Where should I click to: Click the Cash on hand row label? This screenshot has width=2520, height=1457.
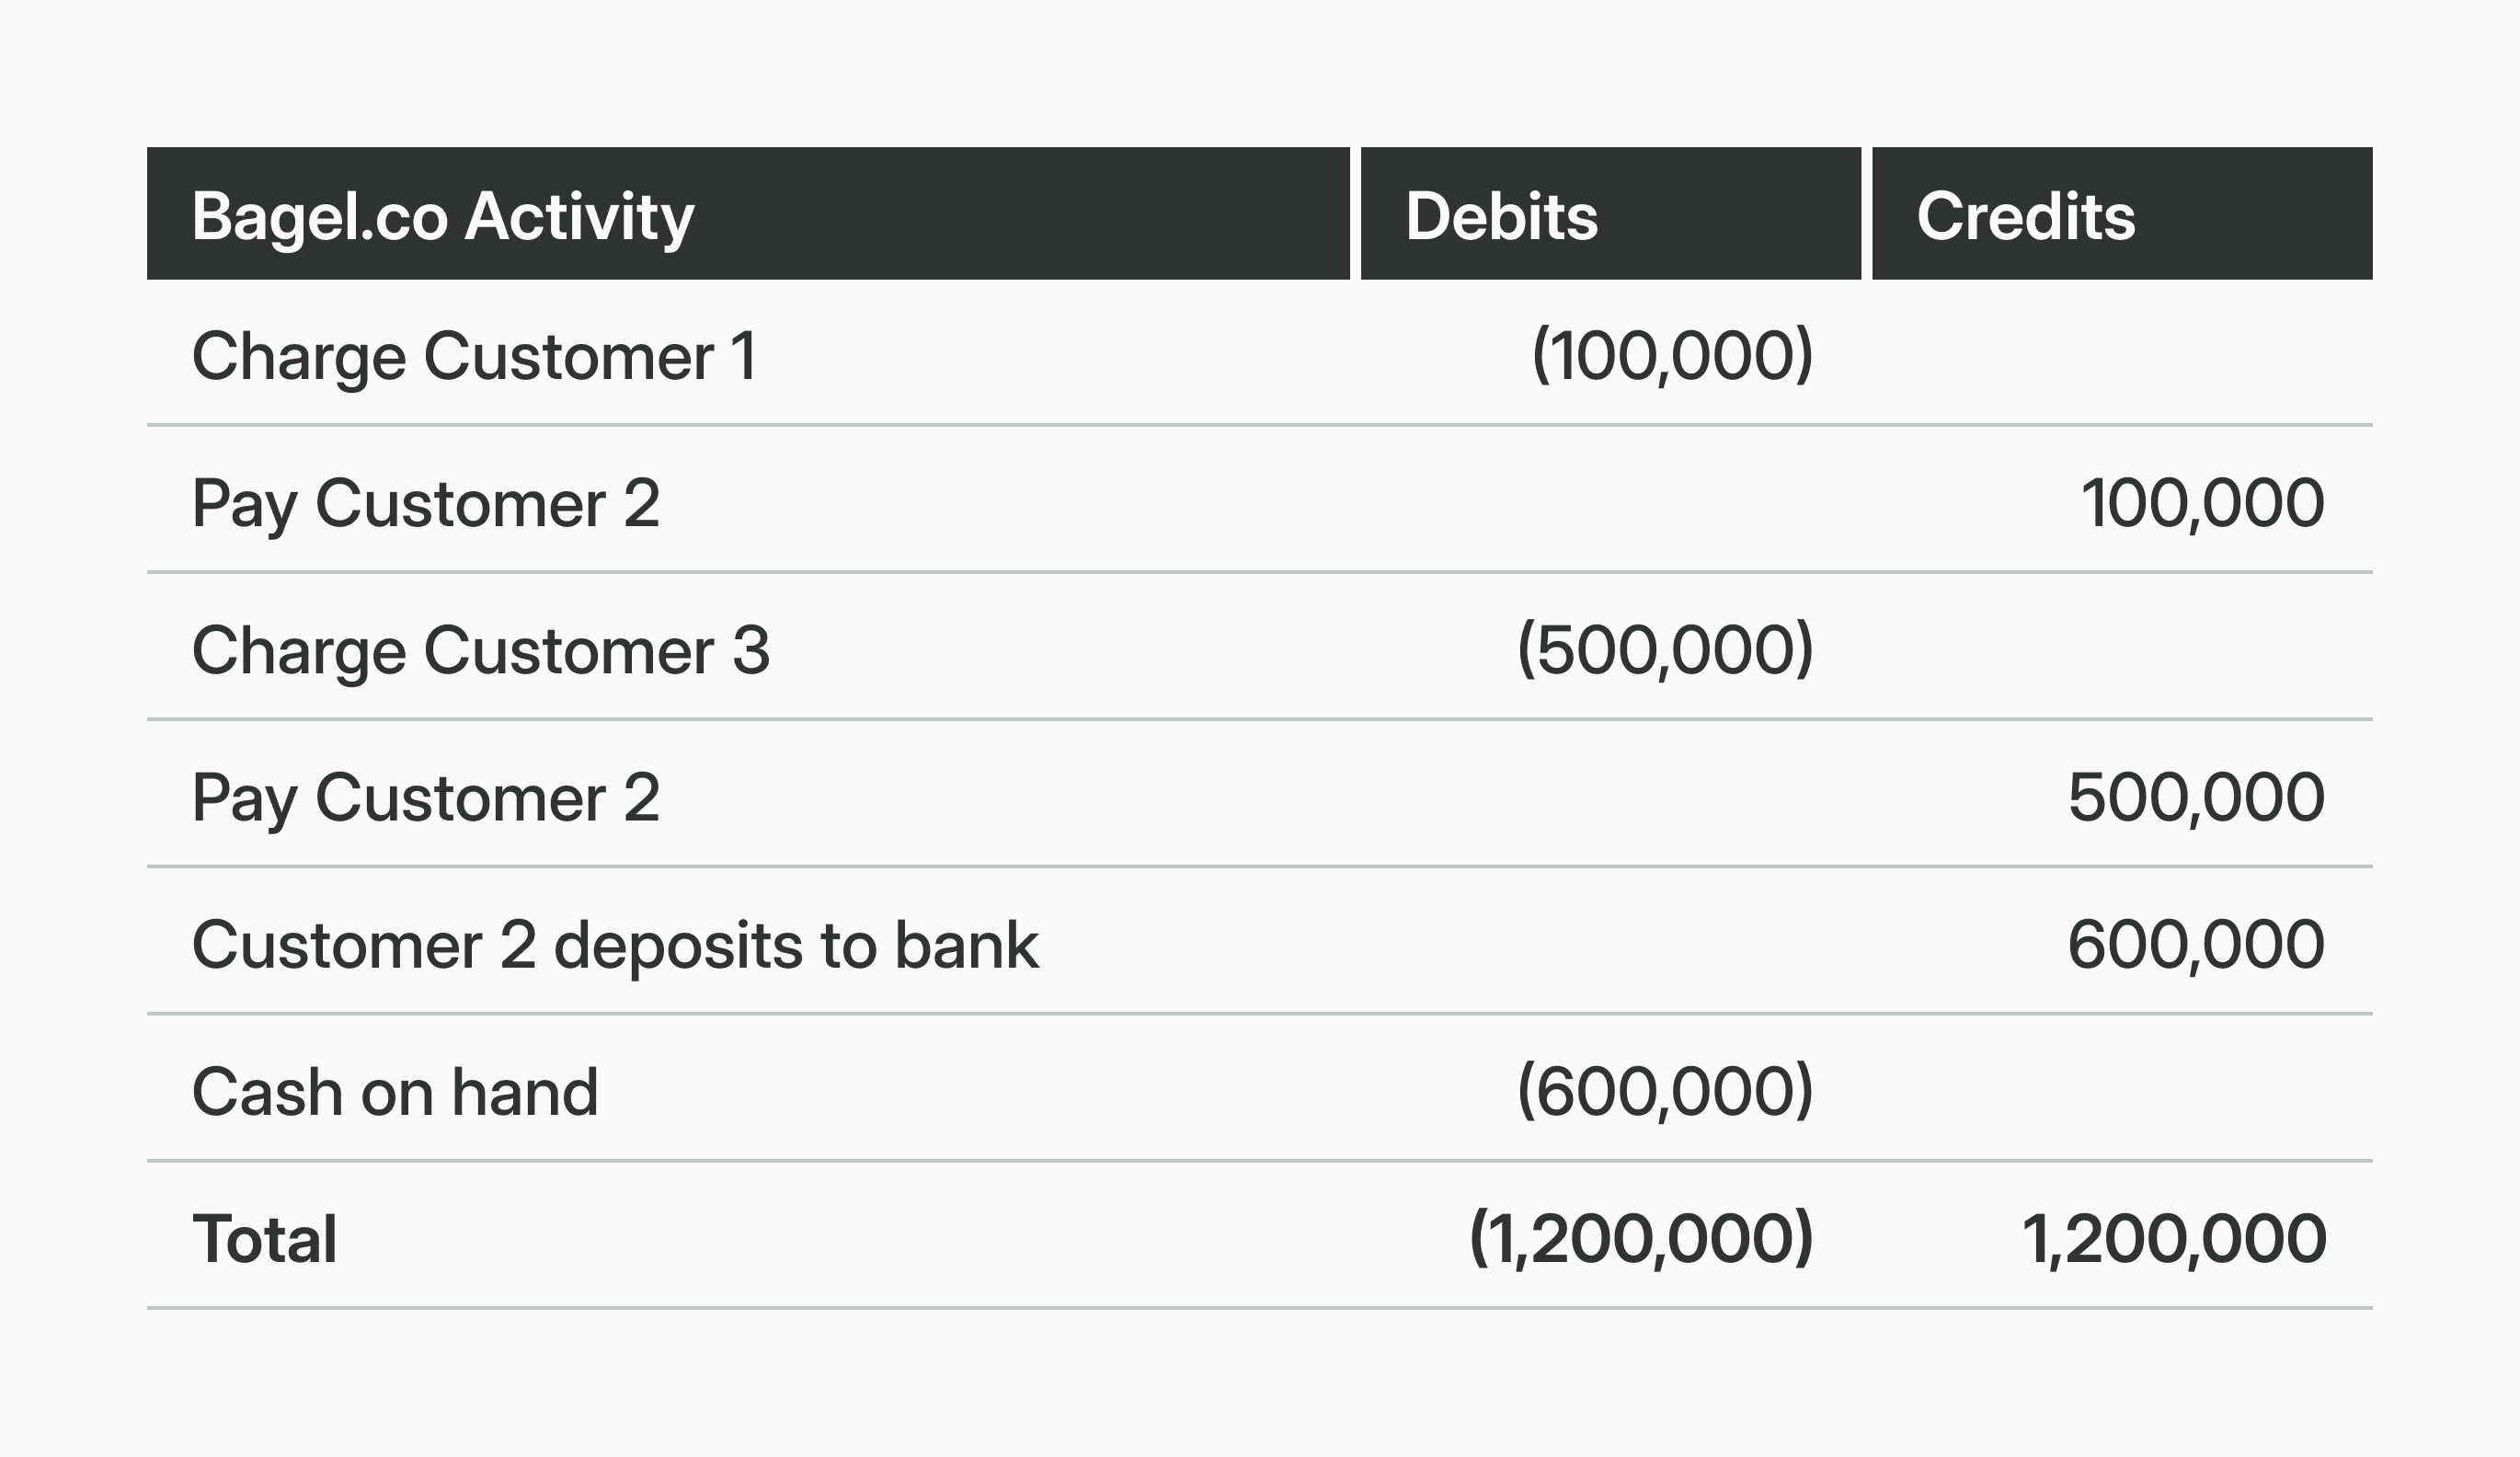click(x=395, y=1091)
